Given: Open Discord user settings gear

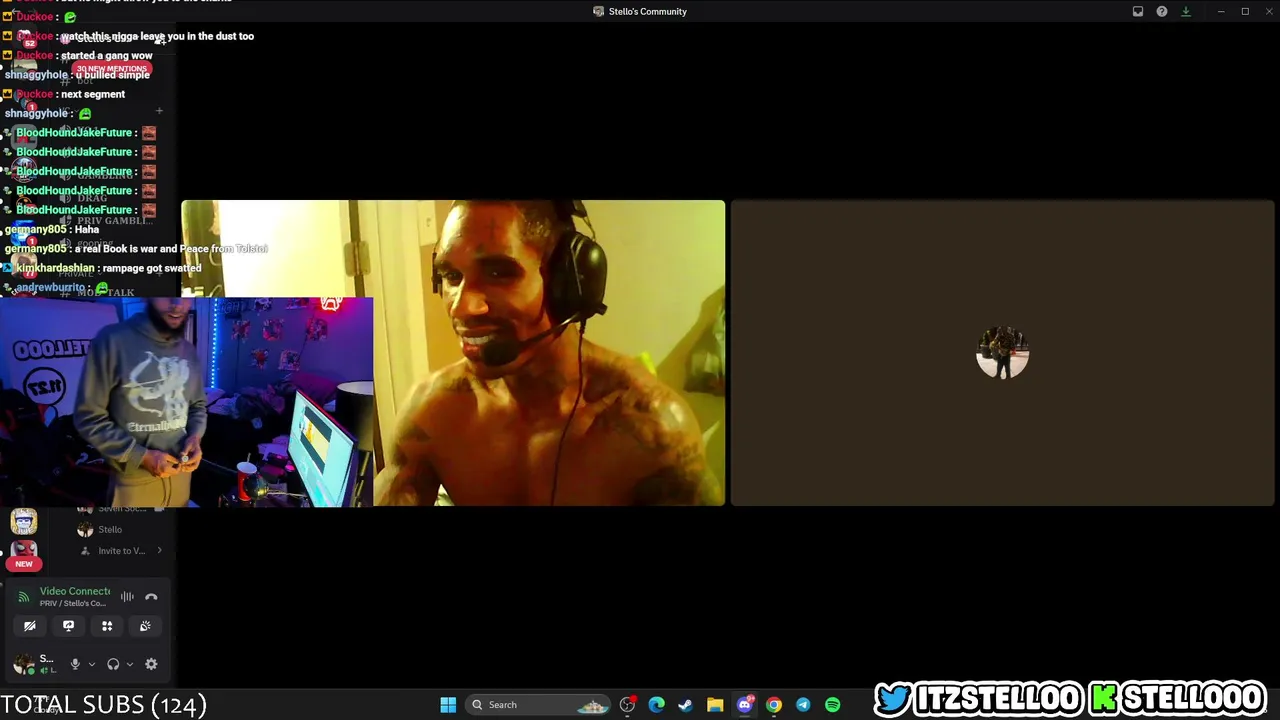Looking at the screenshot, I should pos(151,664).
